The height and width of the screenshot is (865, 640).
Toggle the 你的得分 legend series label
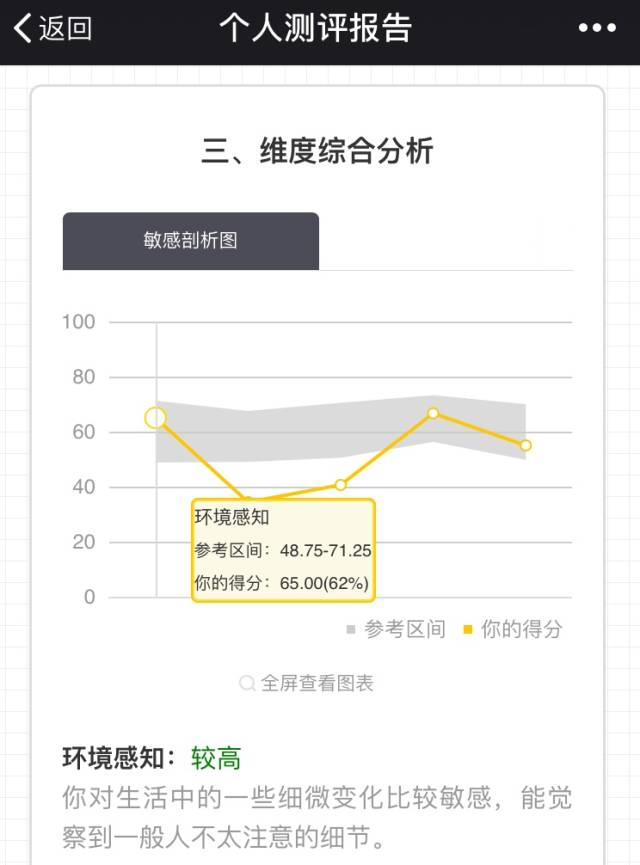click(522, 630)
